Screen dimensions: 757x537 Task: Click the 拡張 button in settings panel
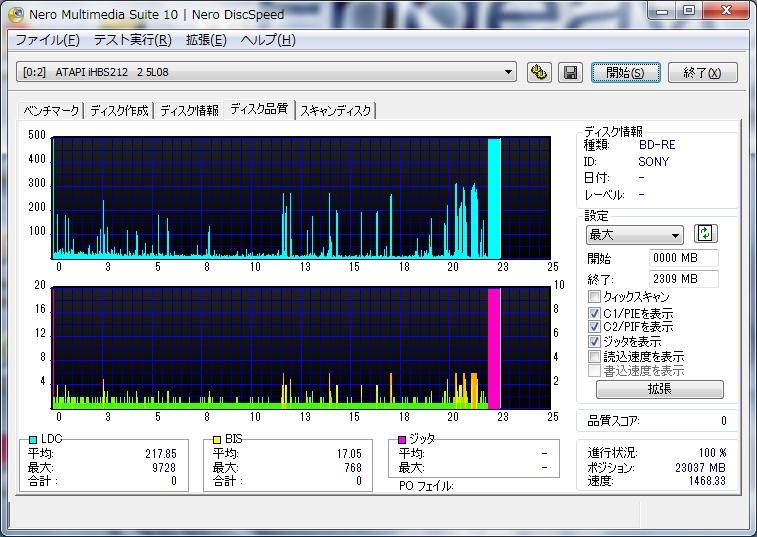(659, 389)
